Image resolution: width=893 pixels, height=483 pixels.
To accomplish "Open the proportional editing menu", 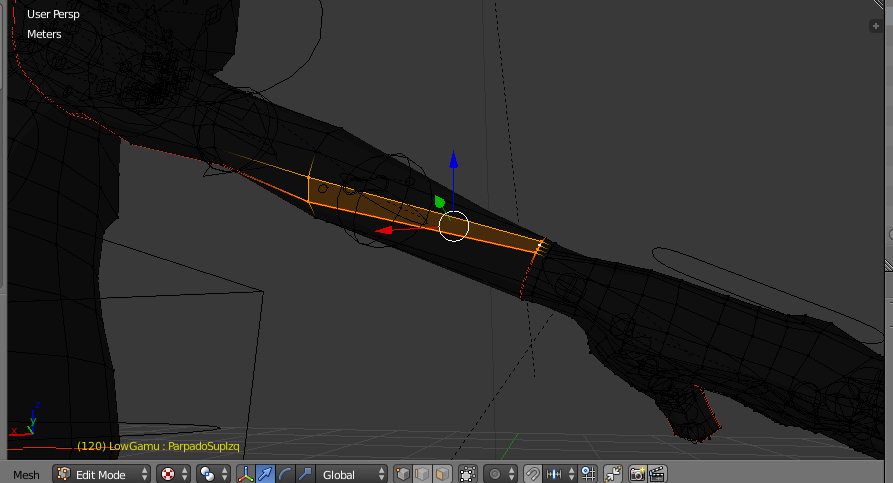I will coord(500,474).
